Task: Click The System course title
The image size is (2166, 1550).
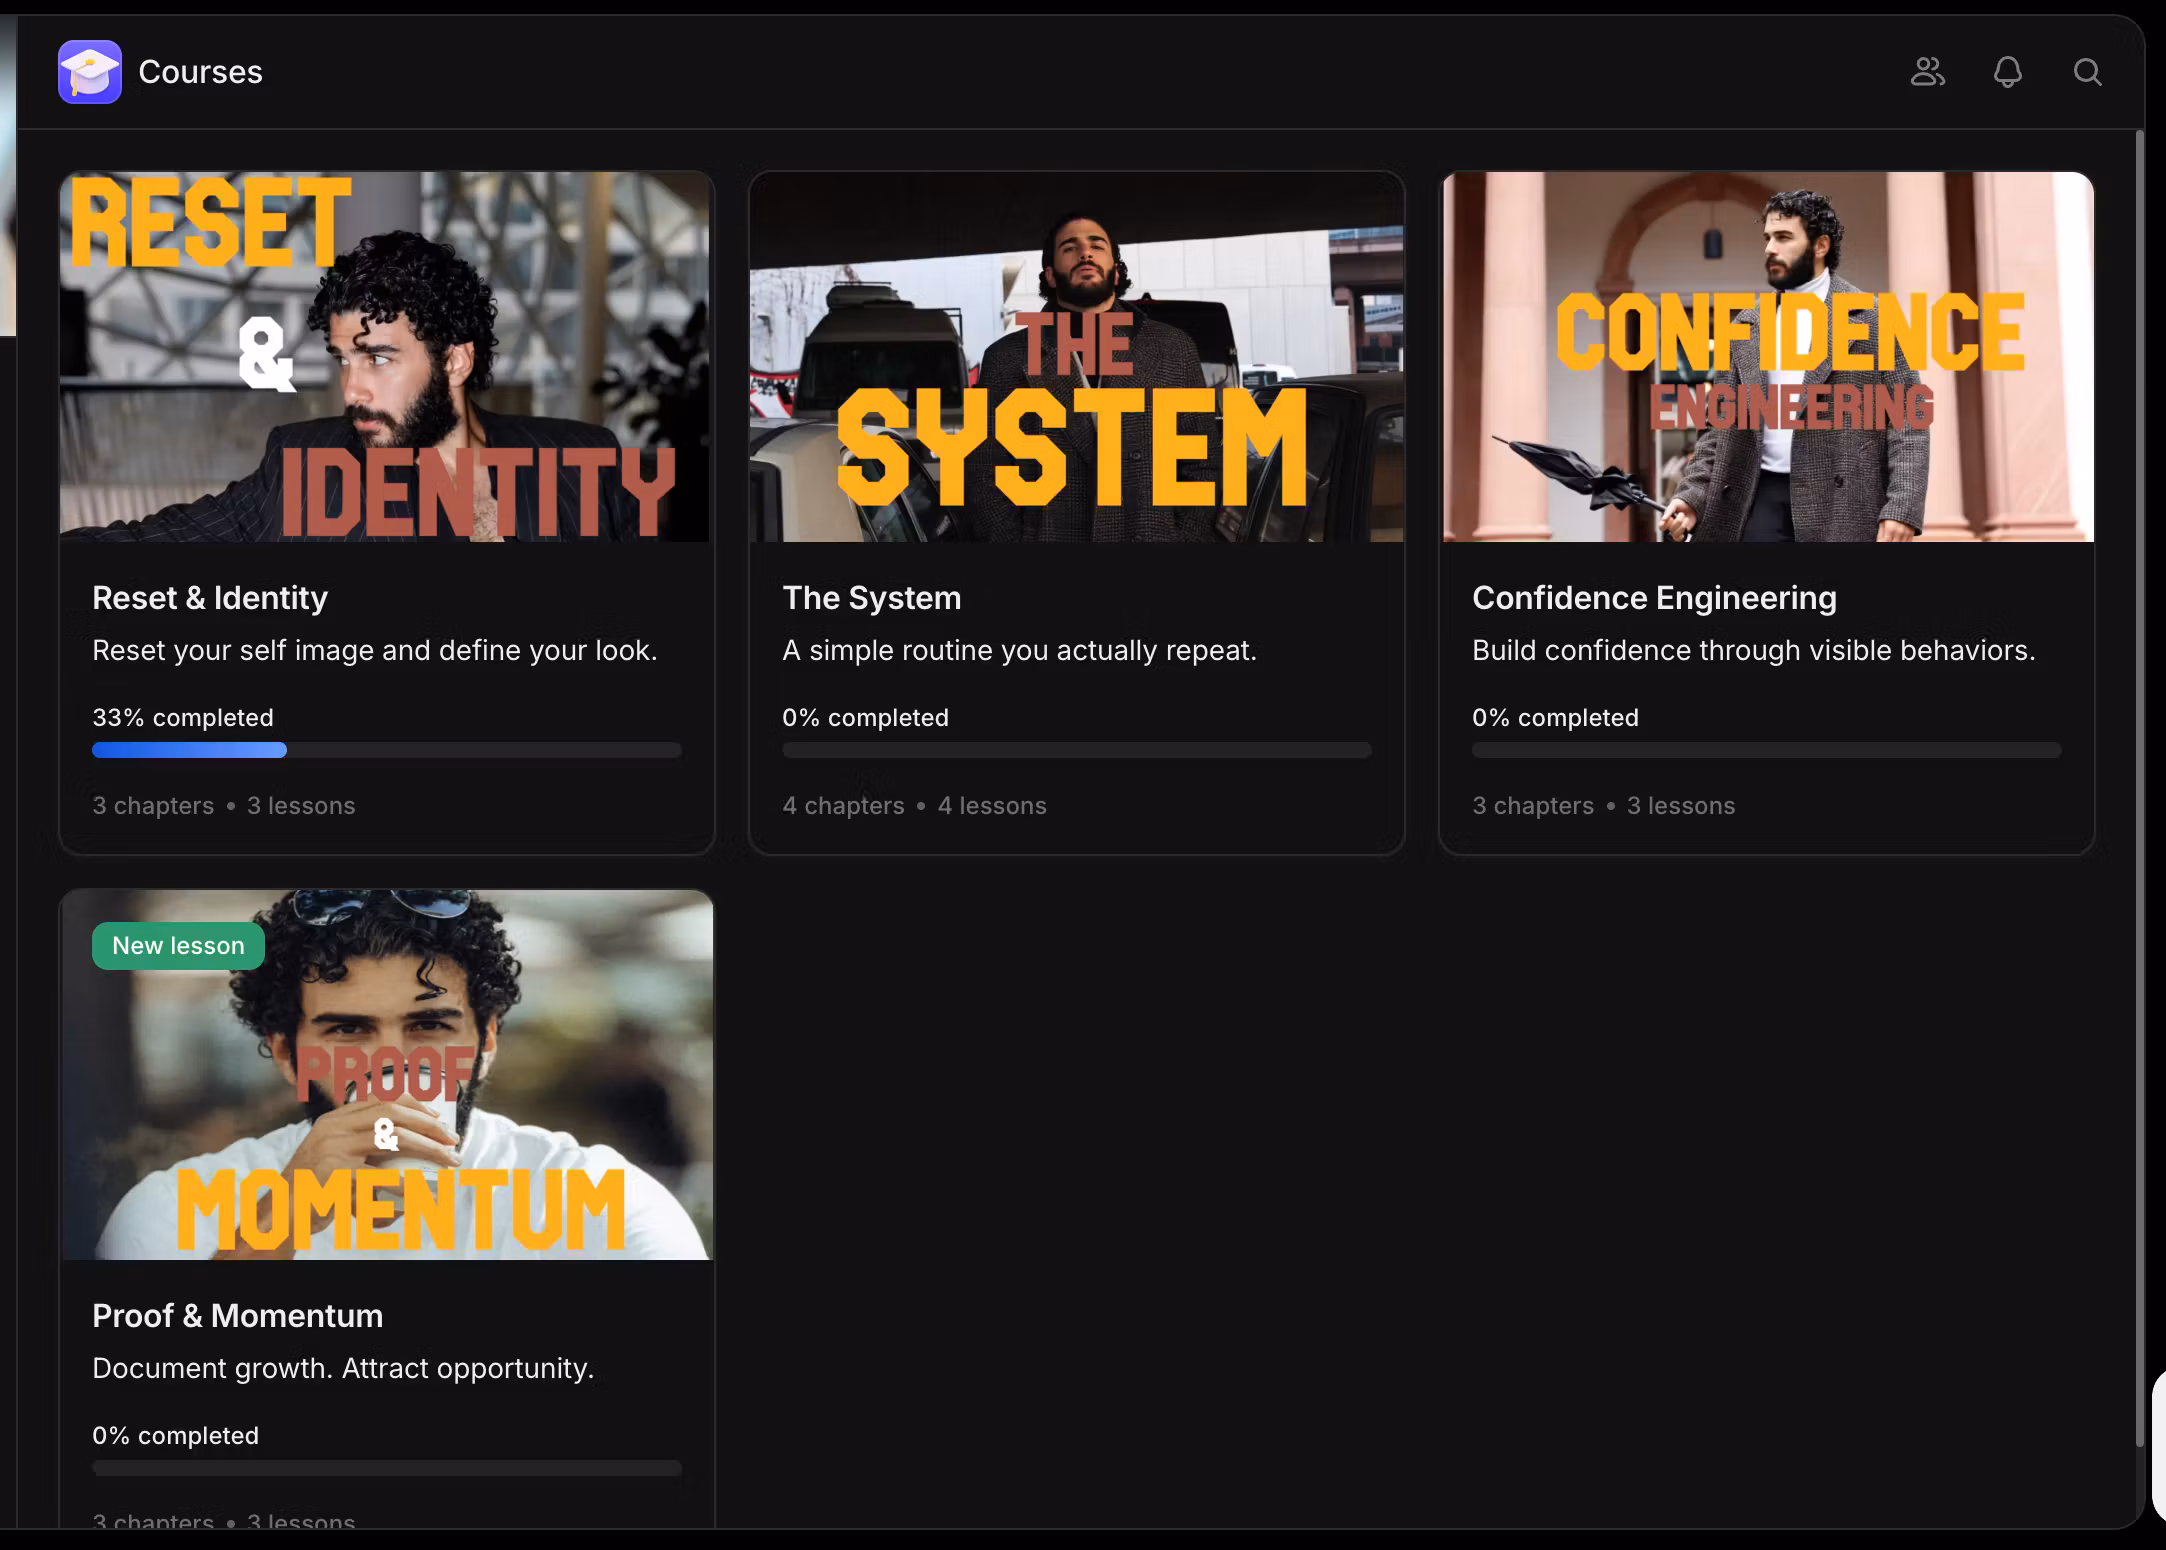Action: 871,597
